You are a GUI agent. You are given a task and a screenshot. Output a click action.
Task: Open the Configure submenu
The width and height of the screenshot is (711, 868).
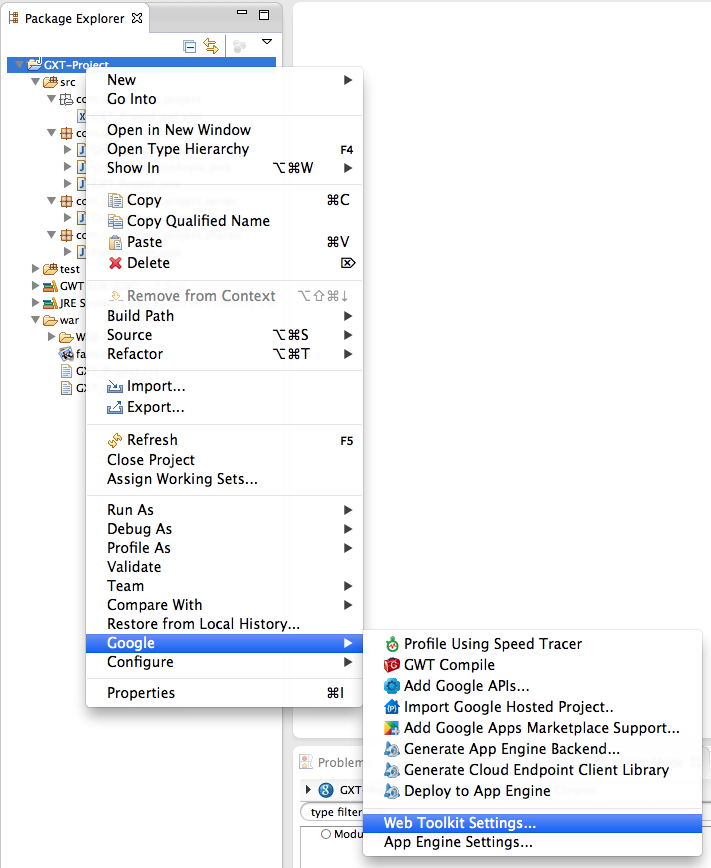click(x=224, y=662)
